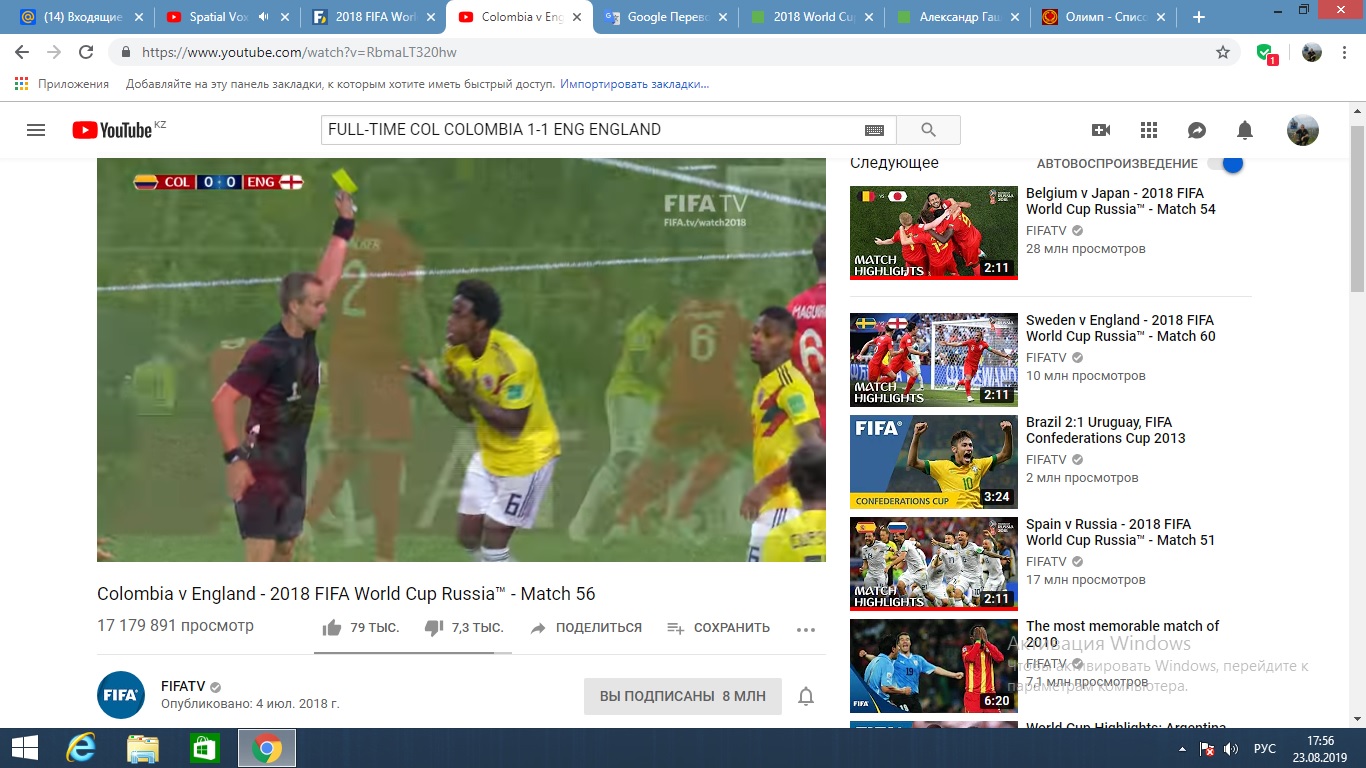Open the Windows Start menu
1366x768 pixels.
24,747
